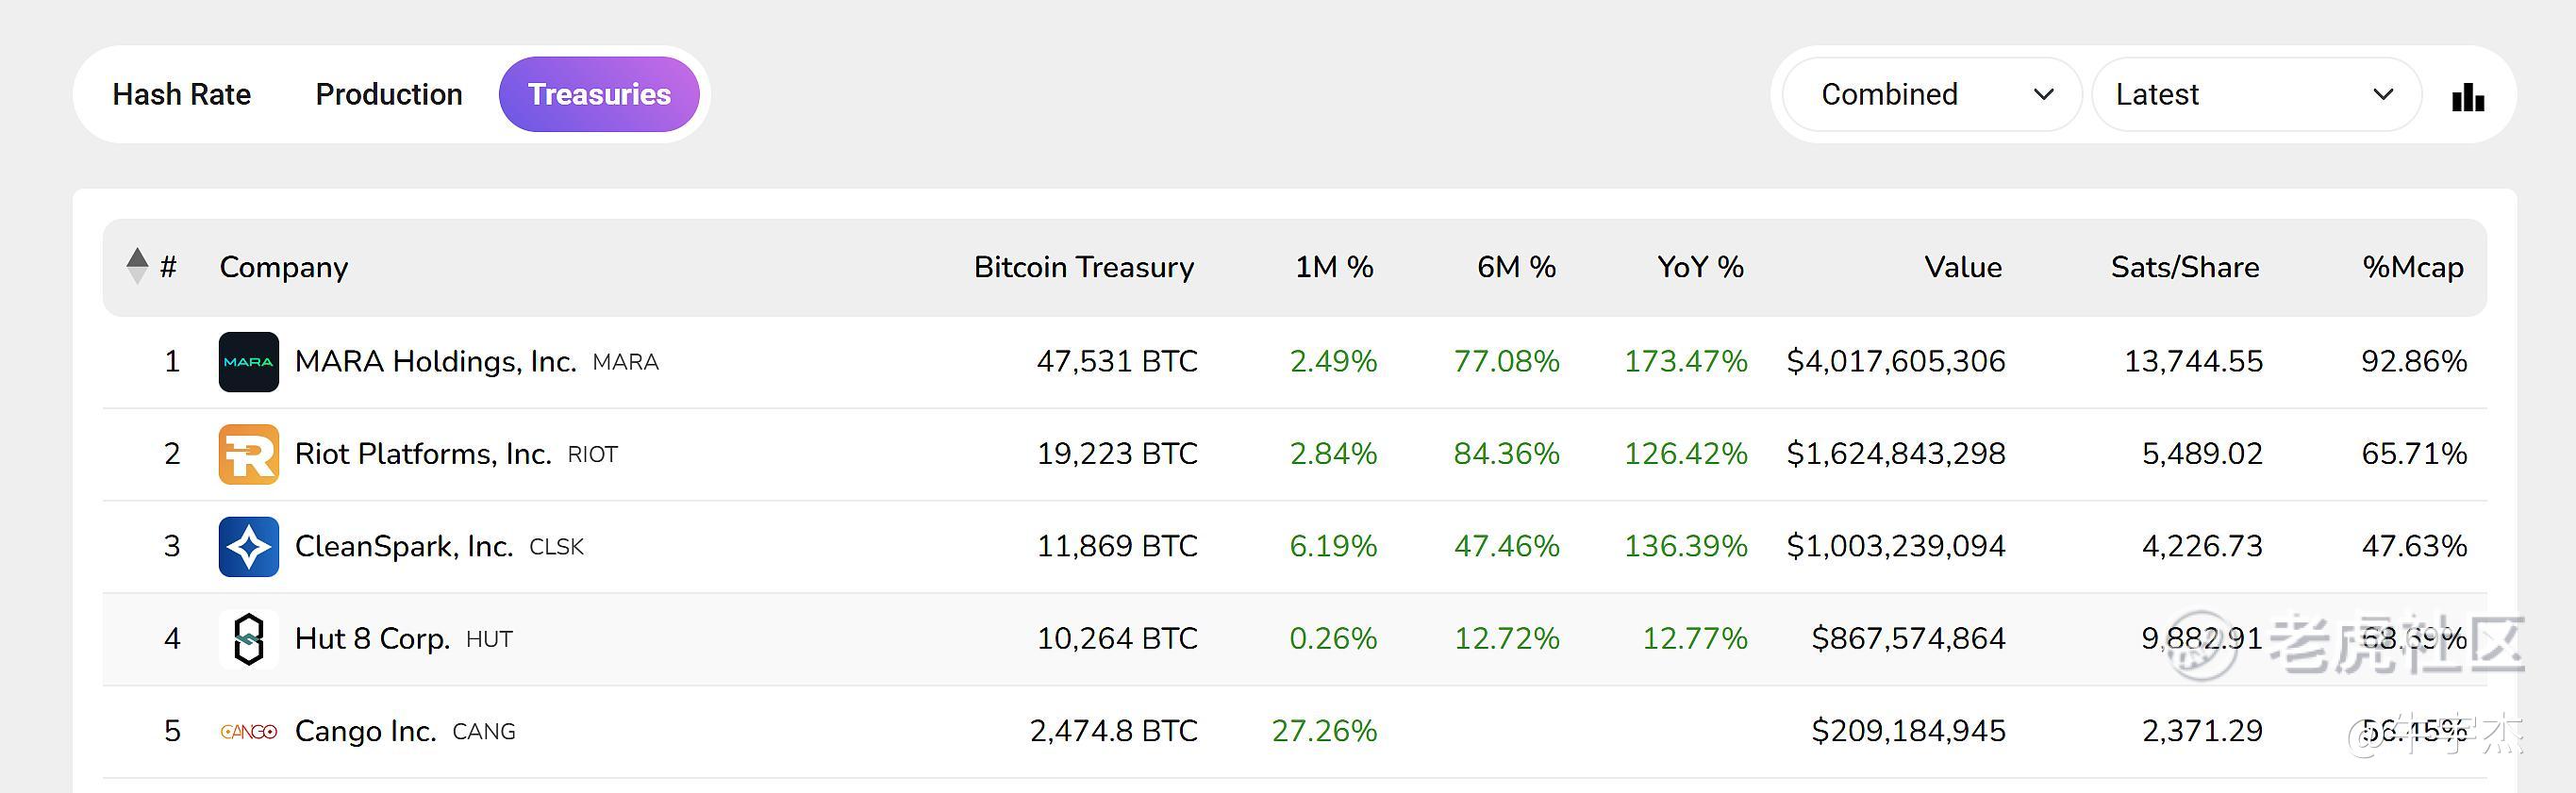
Task: Click the Company column header
Action: pyautogui.click(x=284, y=267)
